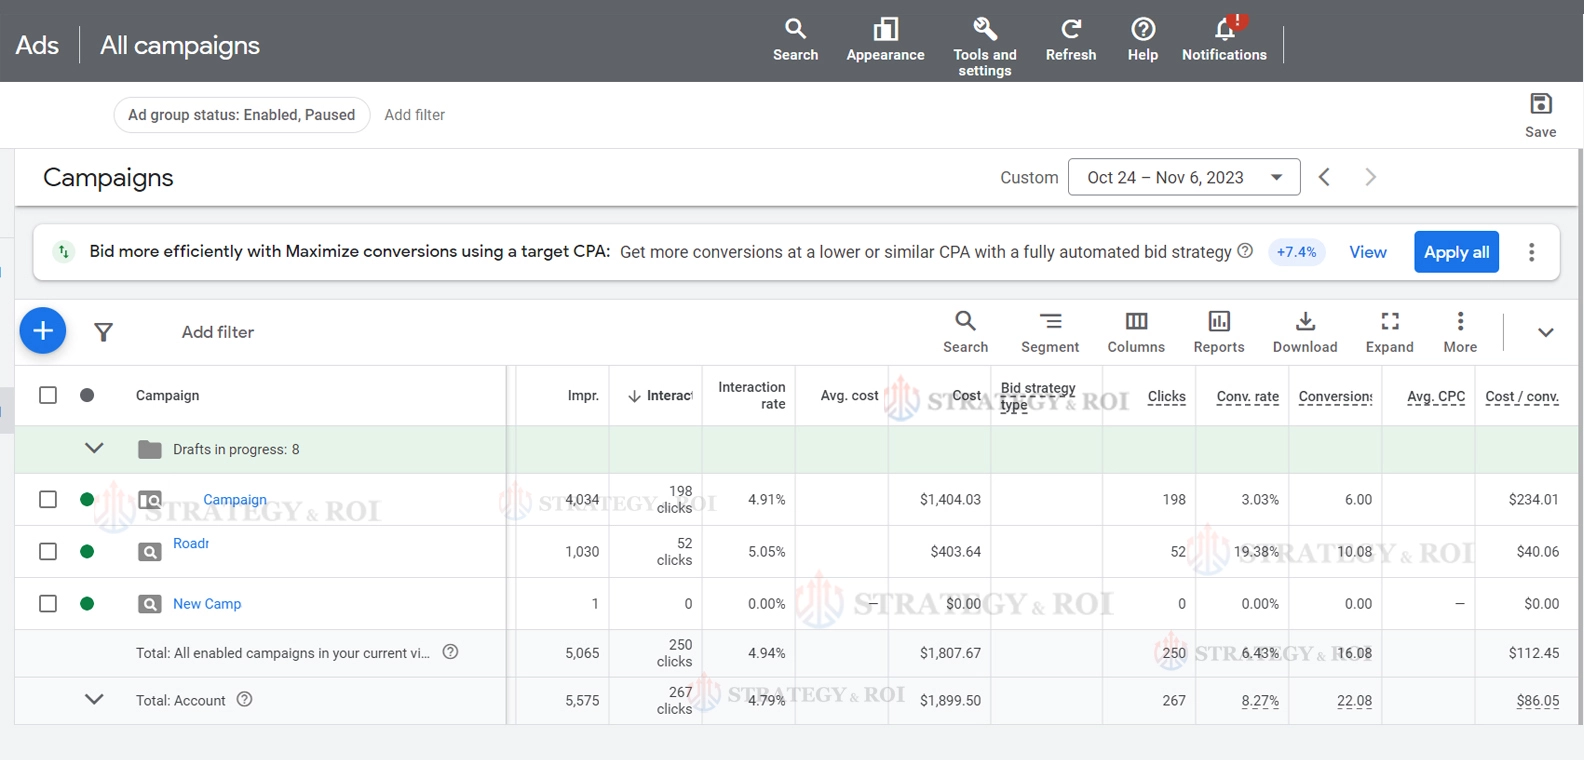
Task: Open Tools and settings menu
Action: [x=984, y=46]
